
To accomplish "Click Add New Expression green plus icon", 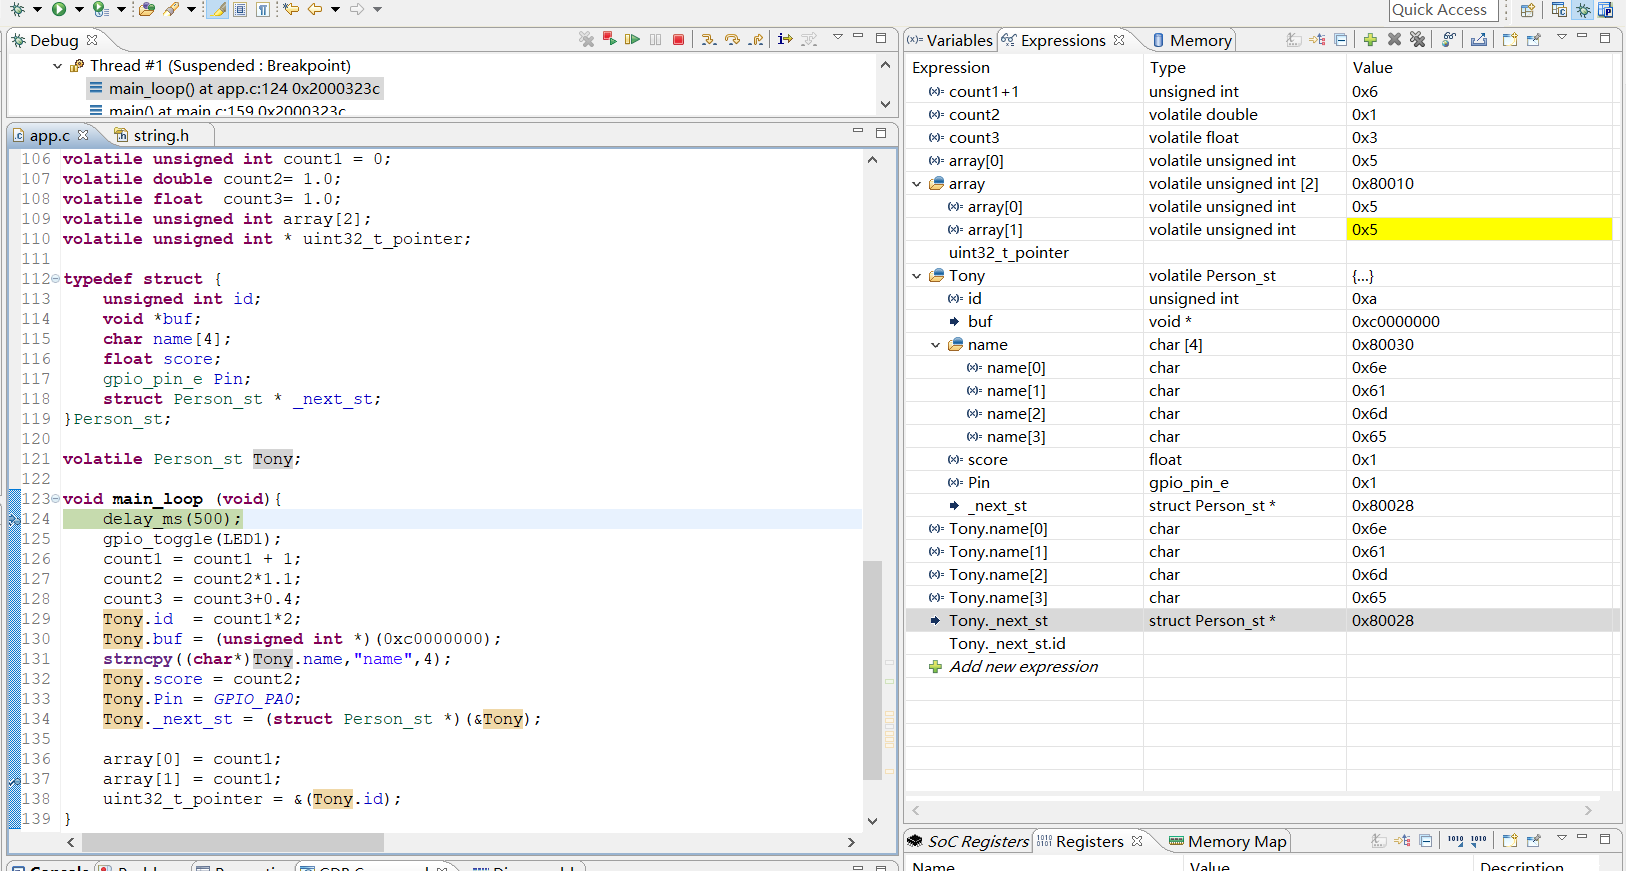I will coord(1370,39).
